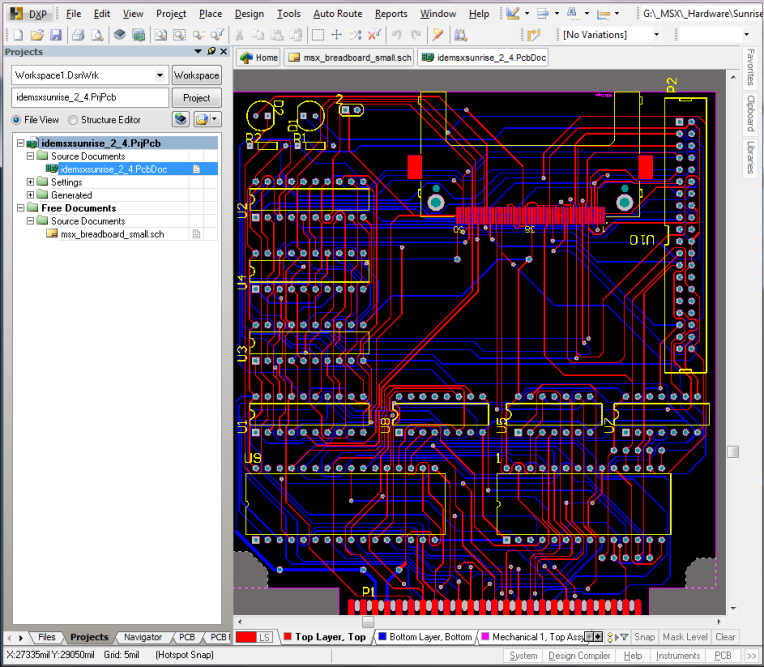This screenshot has height=667, width=764.
Task: Open the dropdown beside utility tools
Action: pos(527,14)
